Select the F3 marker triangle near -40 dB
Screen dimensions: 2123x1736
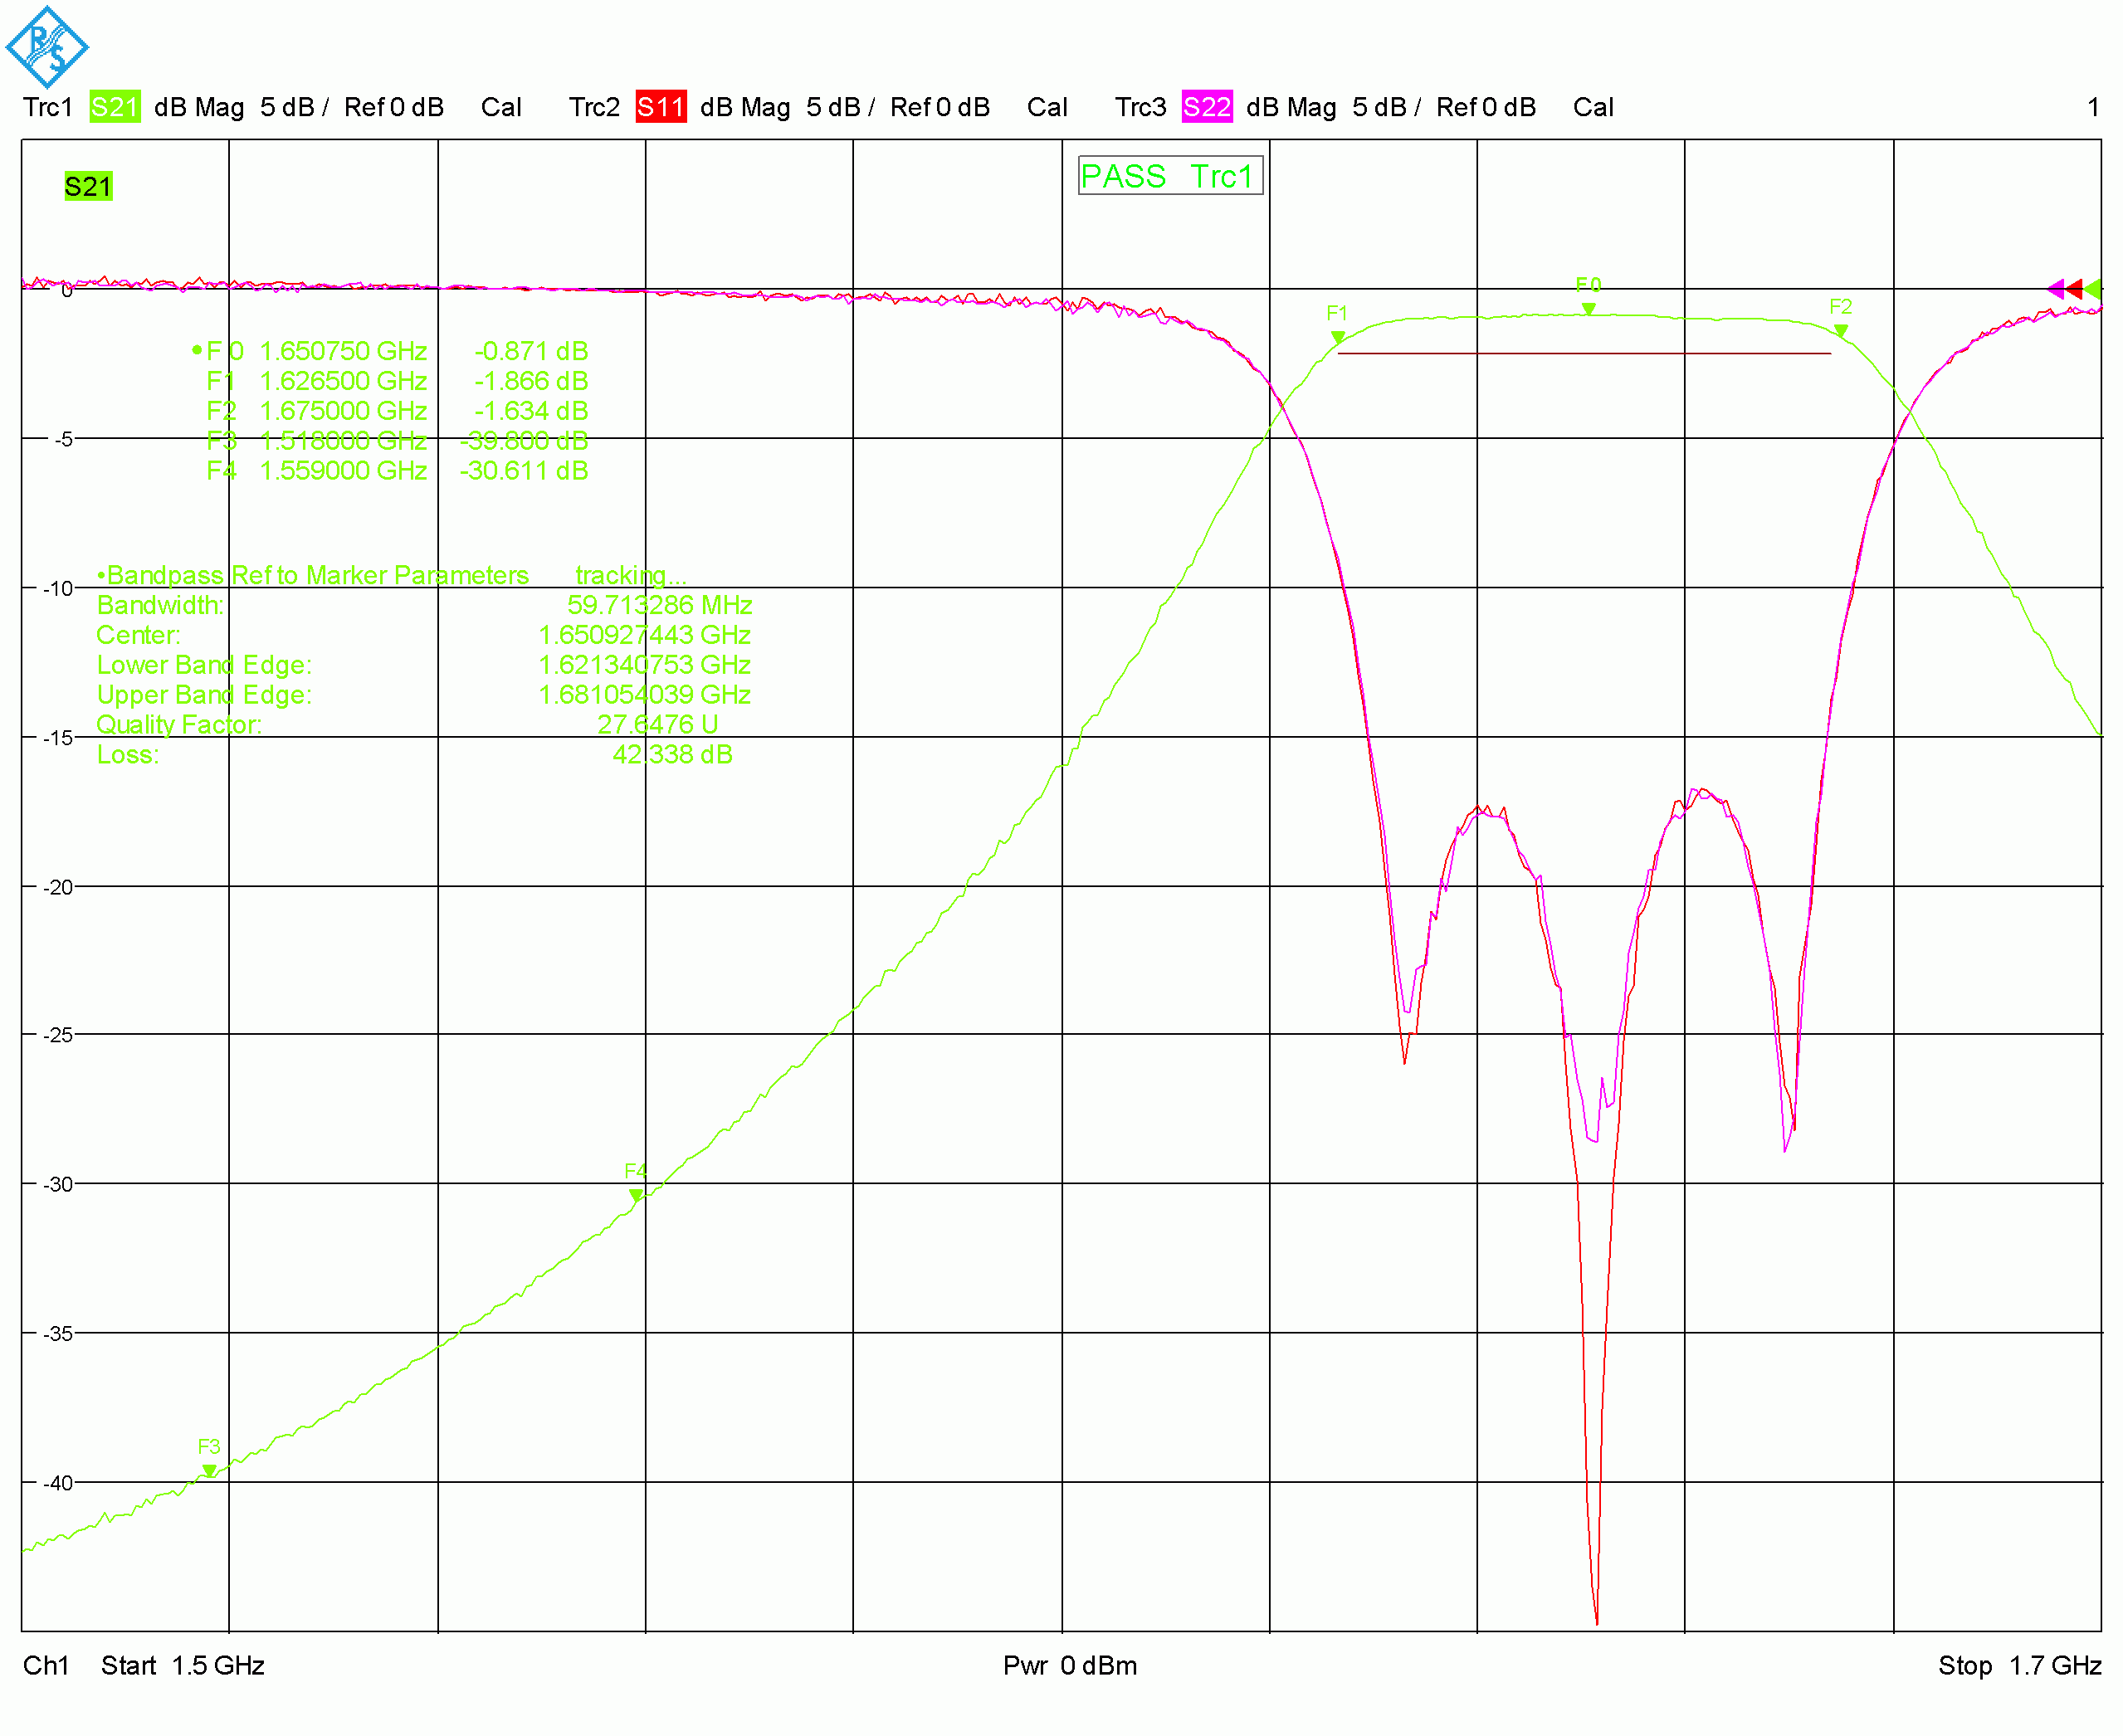[x=209, y=1471]
